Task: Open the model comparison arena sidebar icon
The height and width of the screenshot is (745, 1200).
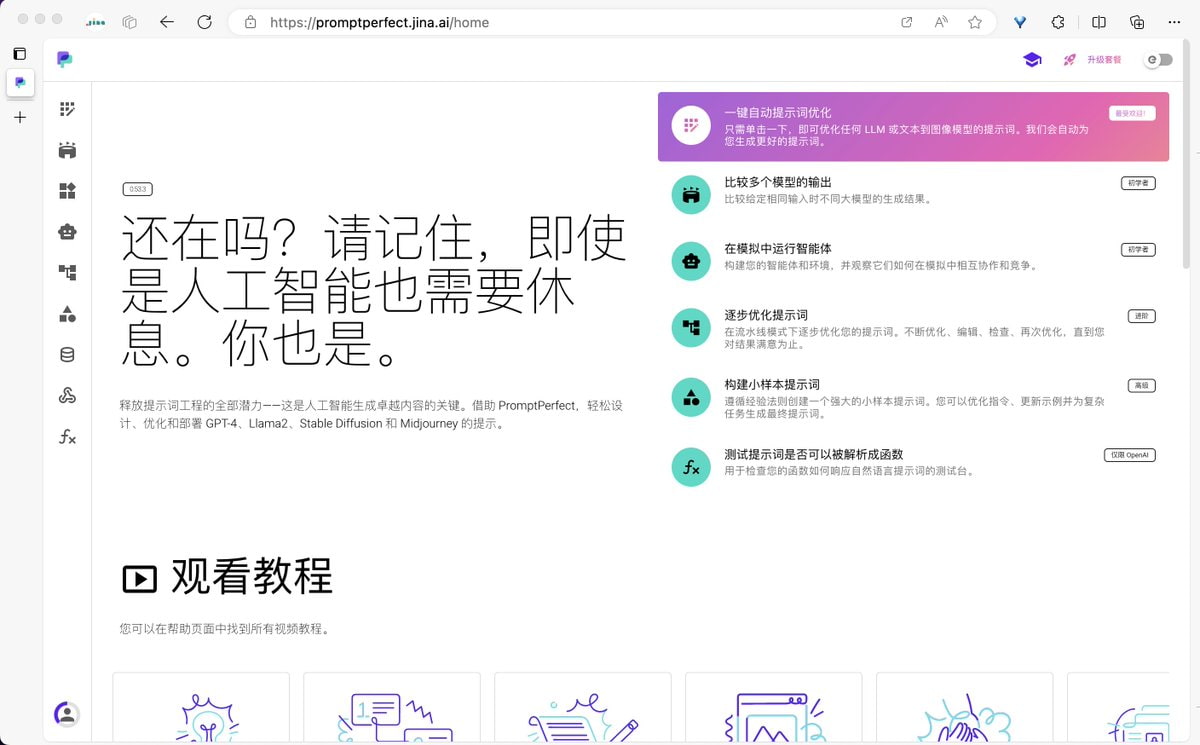Action: click(x=67, y=150)
